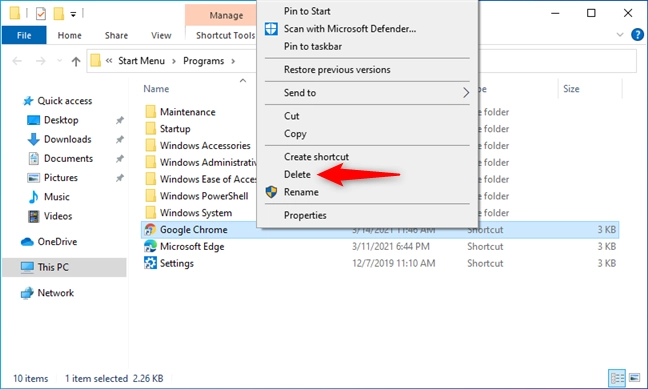Expand the Send to submenu arrow
This screenshot has height=389, width=648.
coord(466,93)
